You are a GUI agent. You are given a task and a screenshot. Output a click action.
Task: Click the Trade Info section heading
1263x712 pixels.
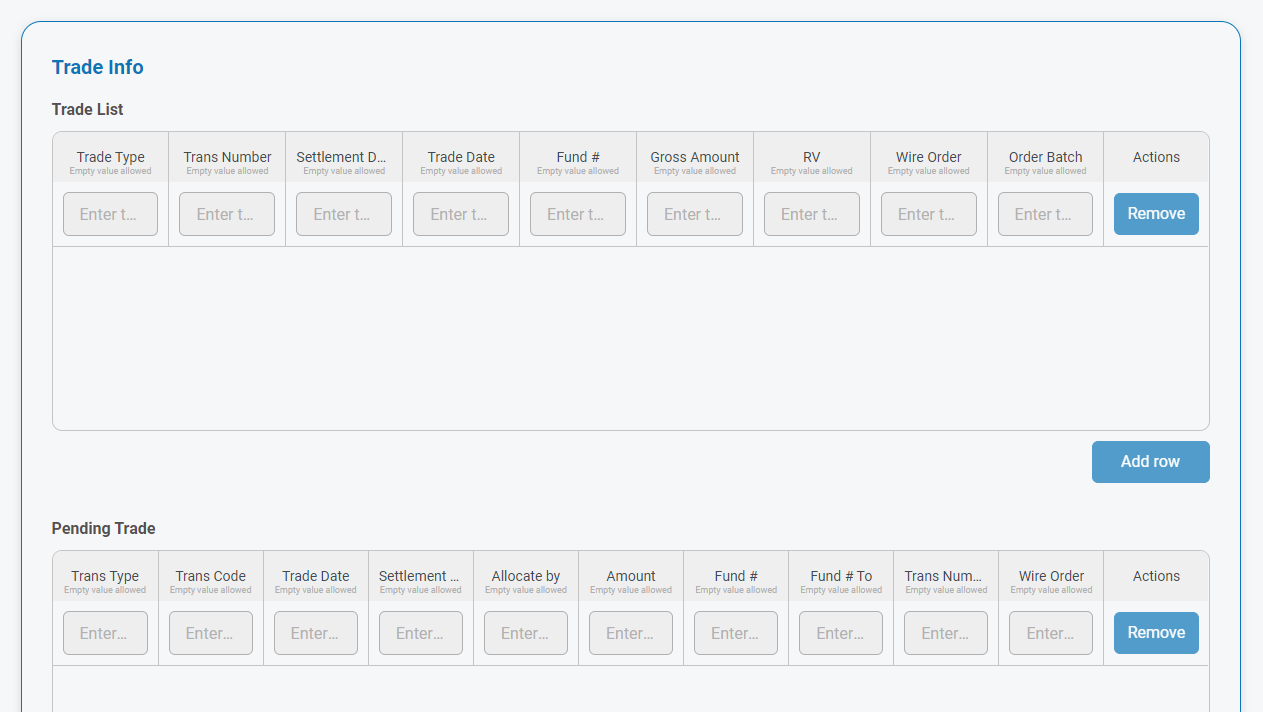[x=98, y=67]
